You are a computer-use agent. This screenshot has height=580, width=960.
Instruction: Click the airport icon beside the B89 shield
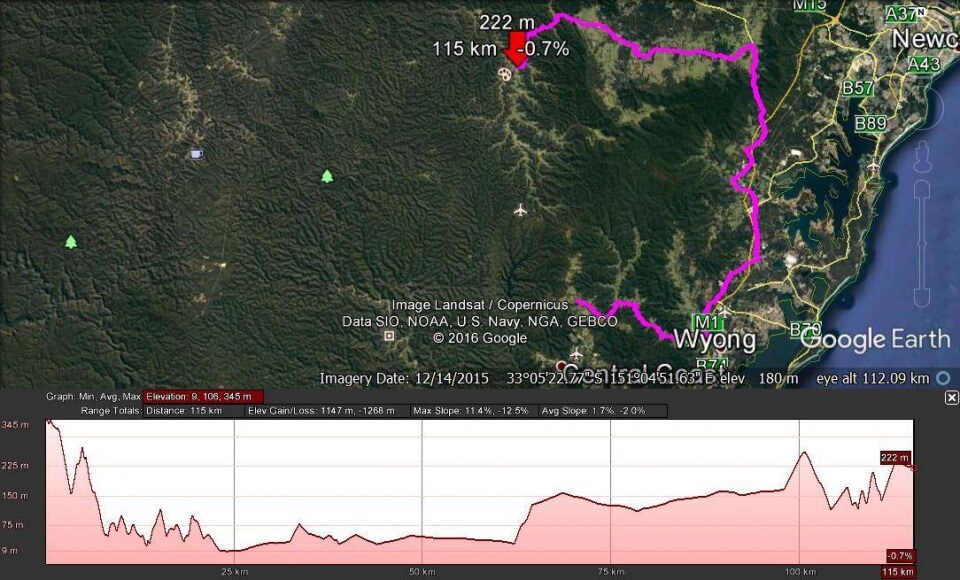click(873, 165)
